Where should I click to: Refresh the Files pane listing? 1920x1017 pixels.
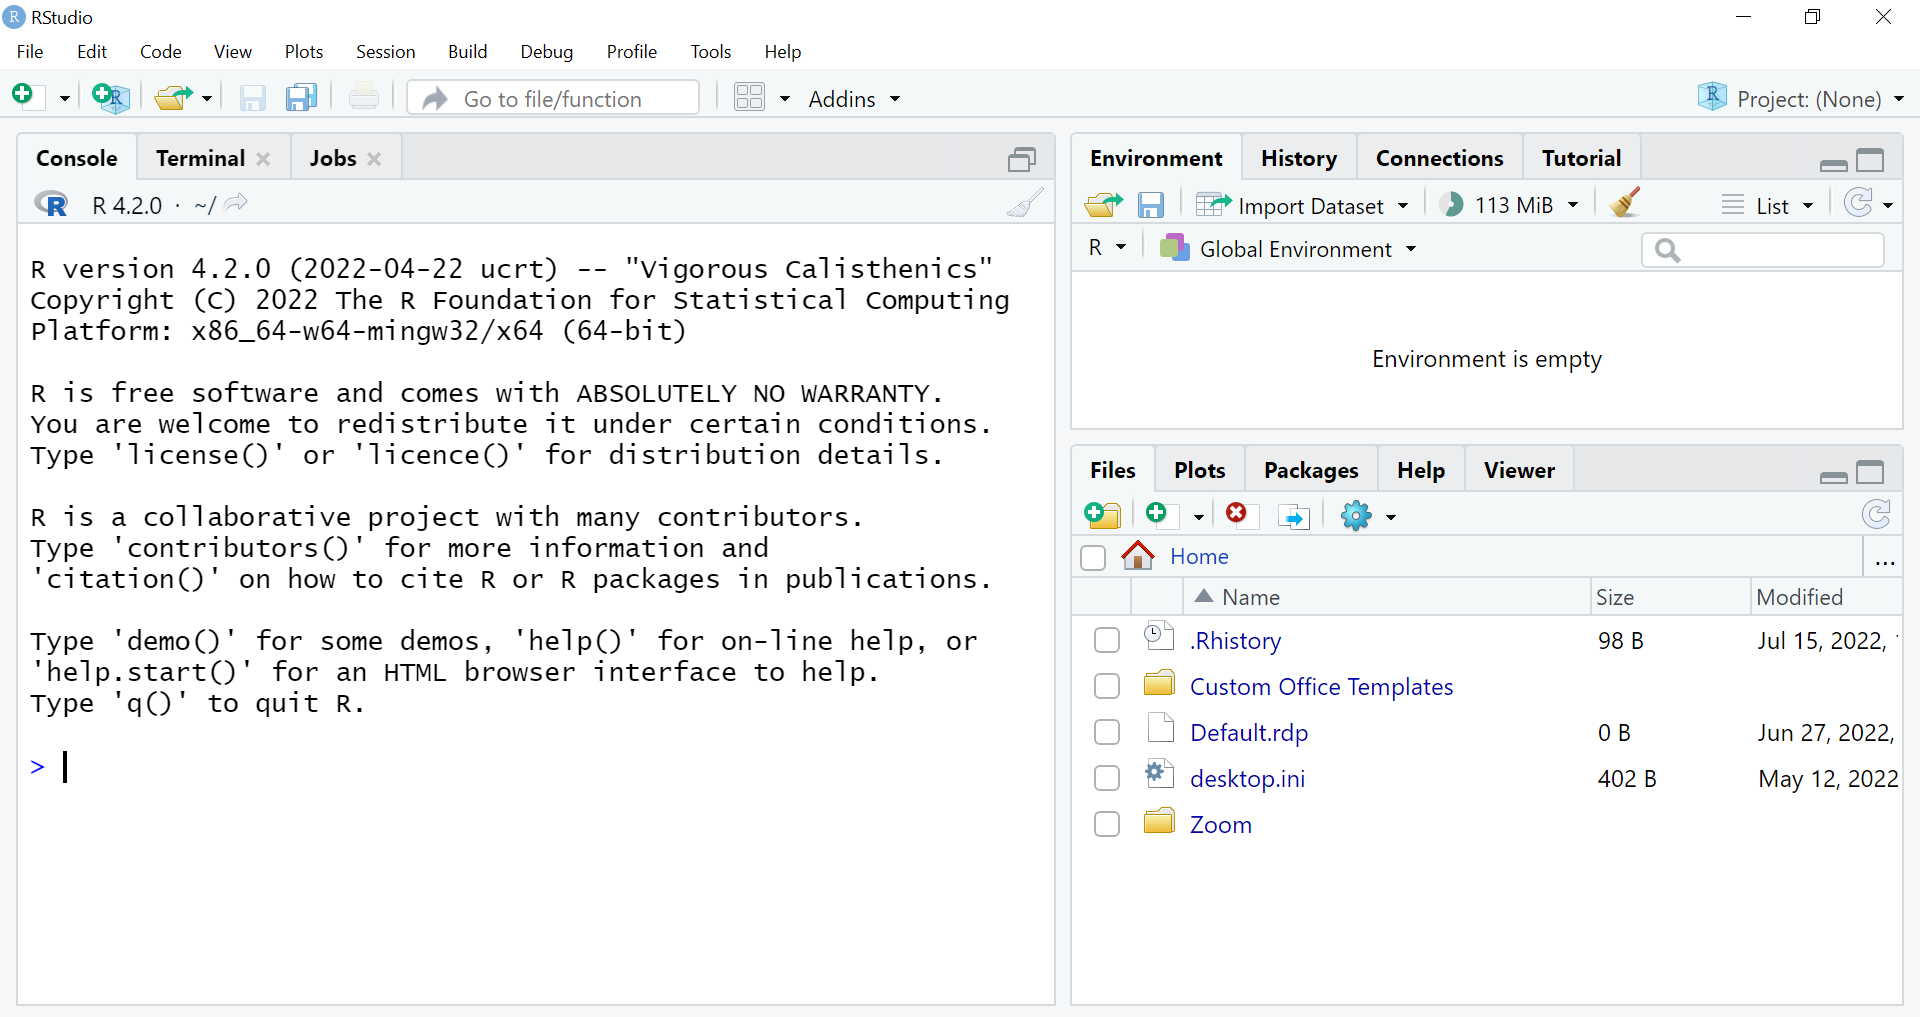(x=1877, y=515)
